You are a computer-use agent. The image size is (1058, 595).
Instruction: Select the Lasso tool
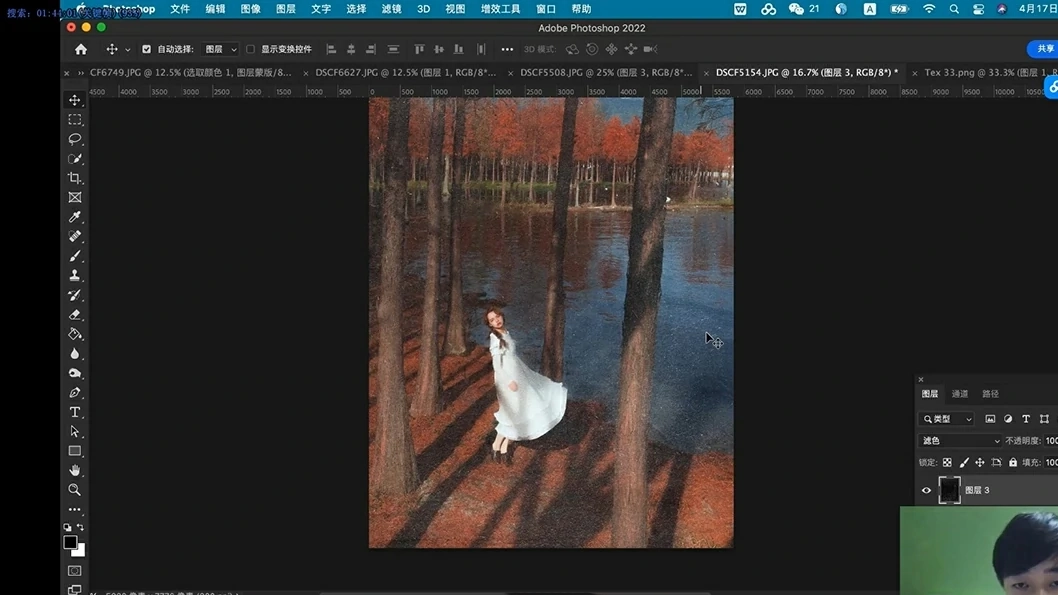(75, 139)
